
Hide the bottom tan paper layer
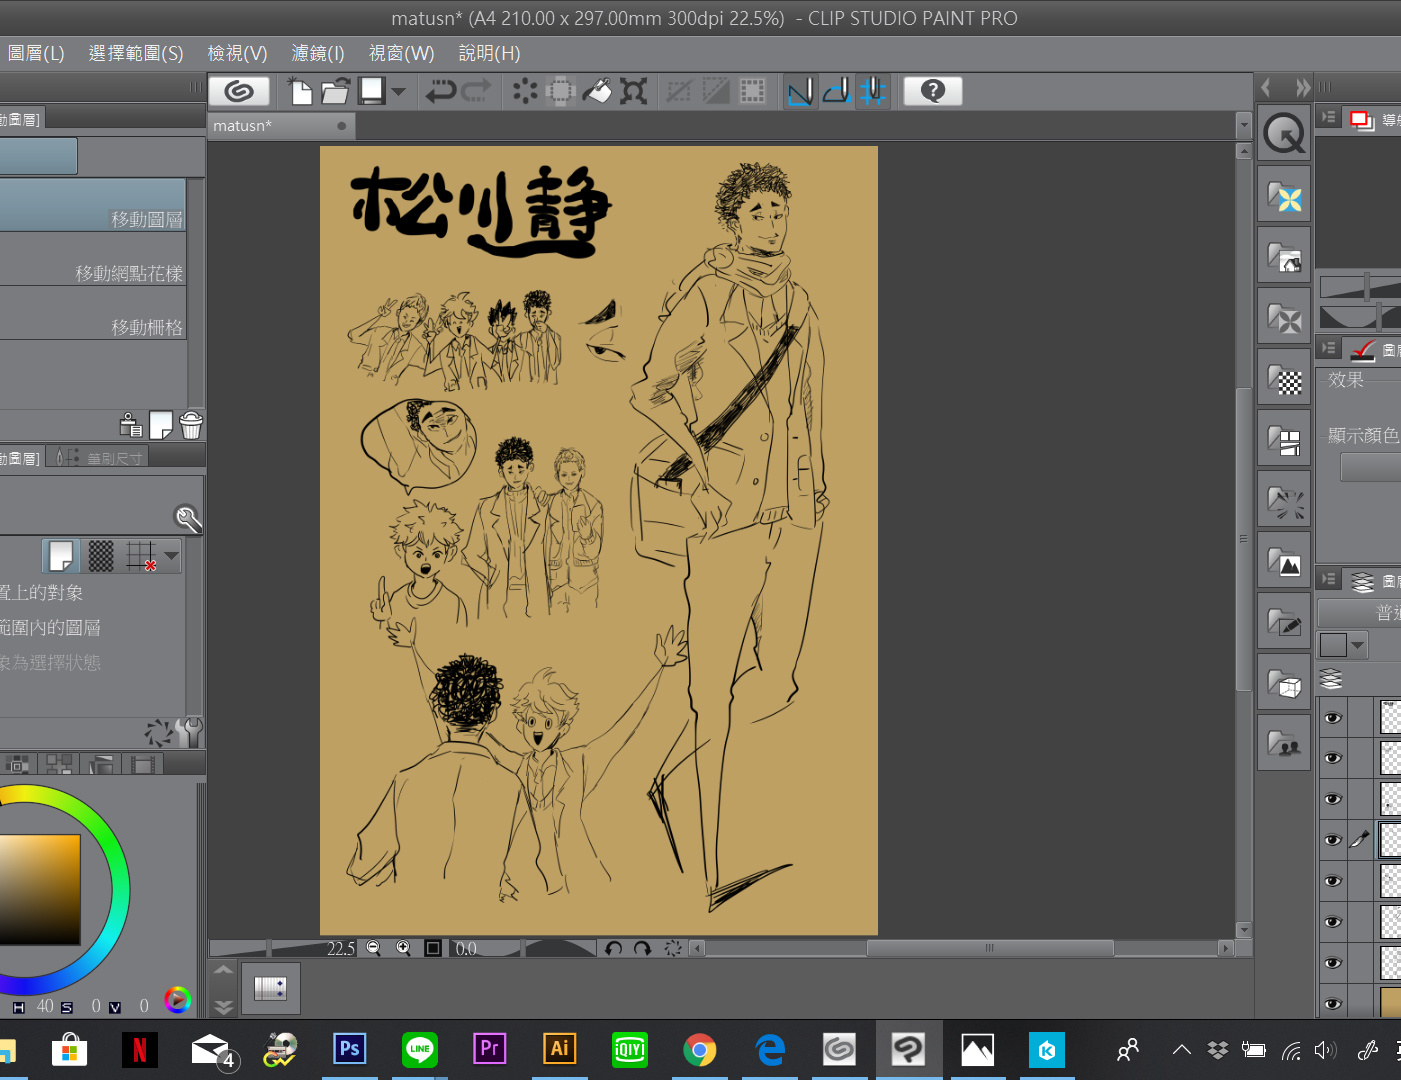tap(1332, 1003)
